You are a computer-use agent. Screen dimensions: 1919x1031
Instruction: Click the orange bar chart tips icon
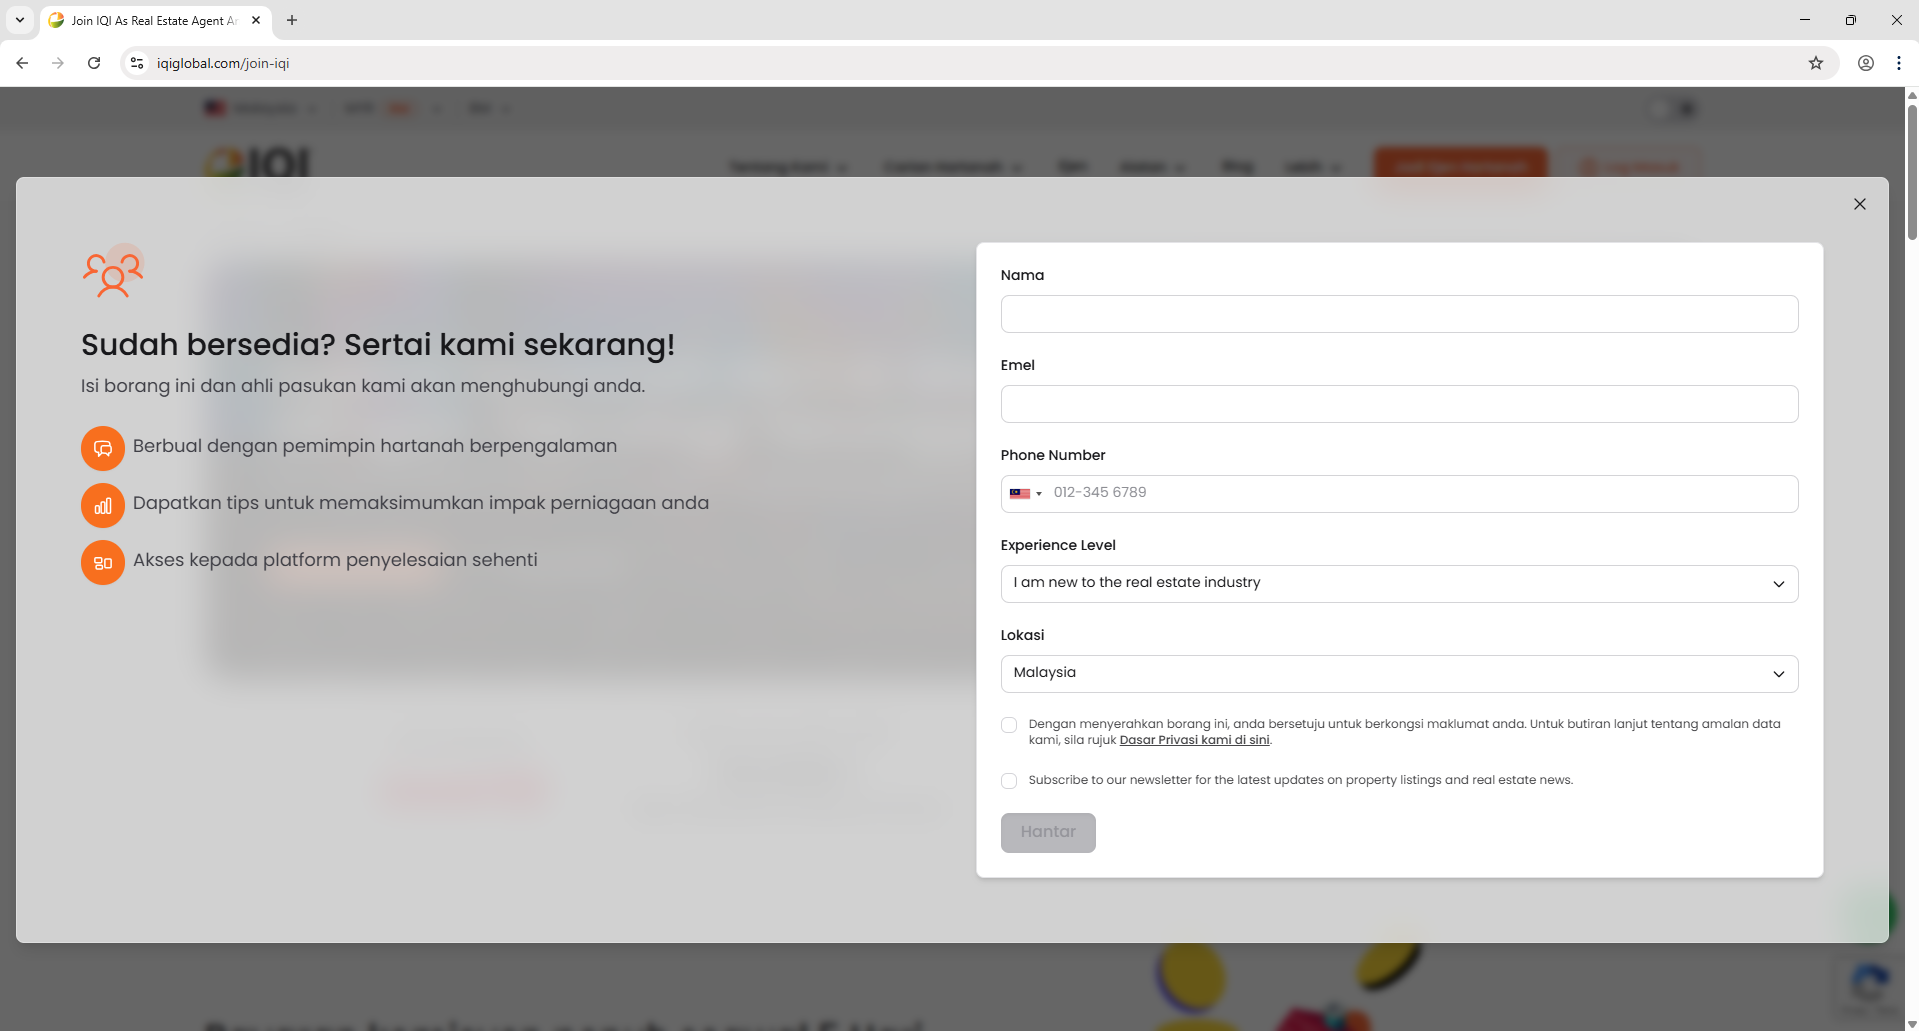[x=103, y=505]
